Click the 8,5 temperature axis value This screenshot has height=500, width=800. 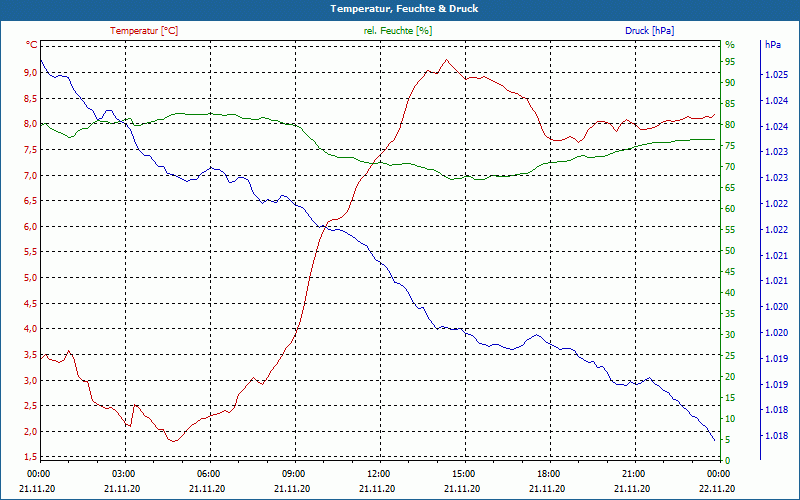tap(31, 98)
